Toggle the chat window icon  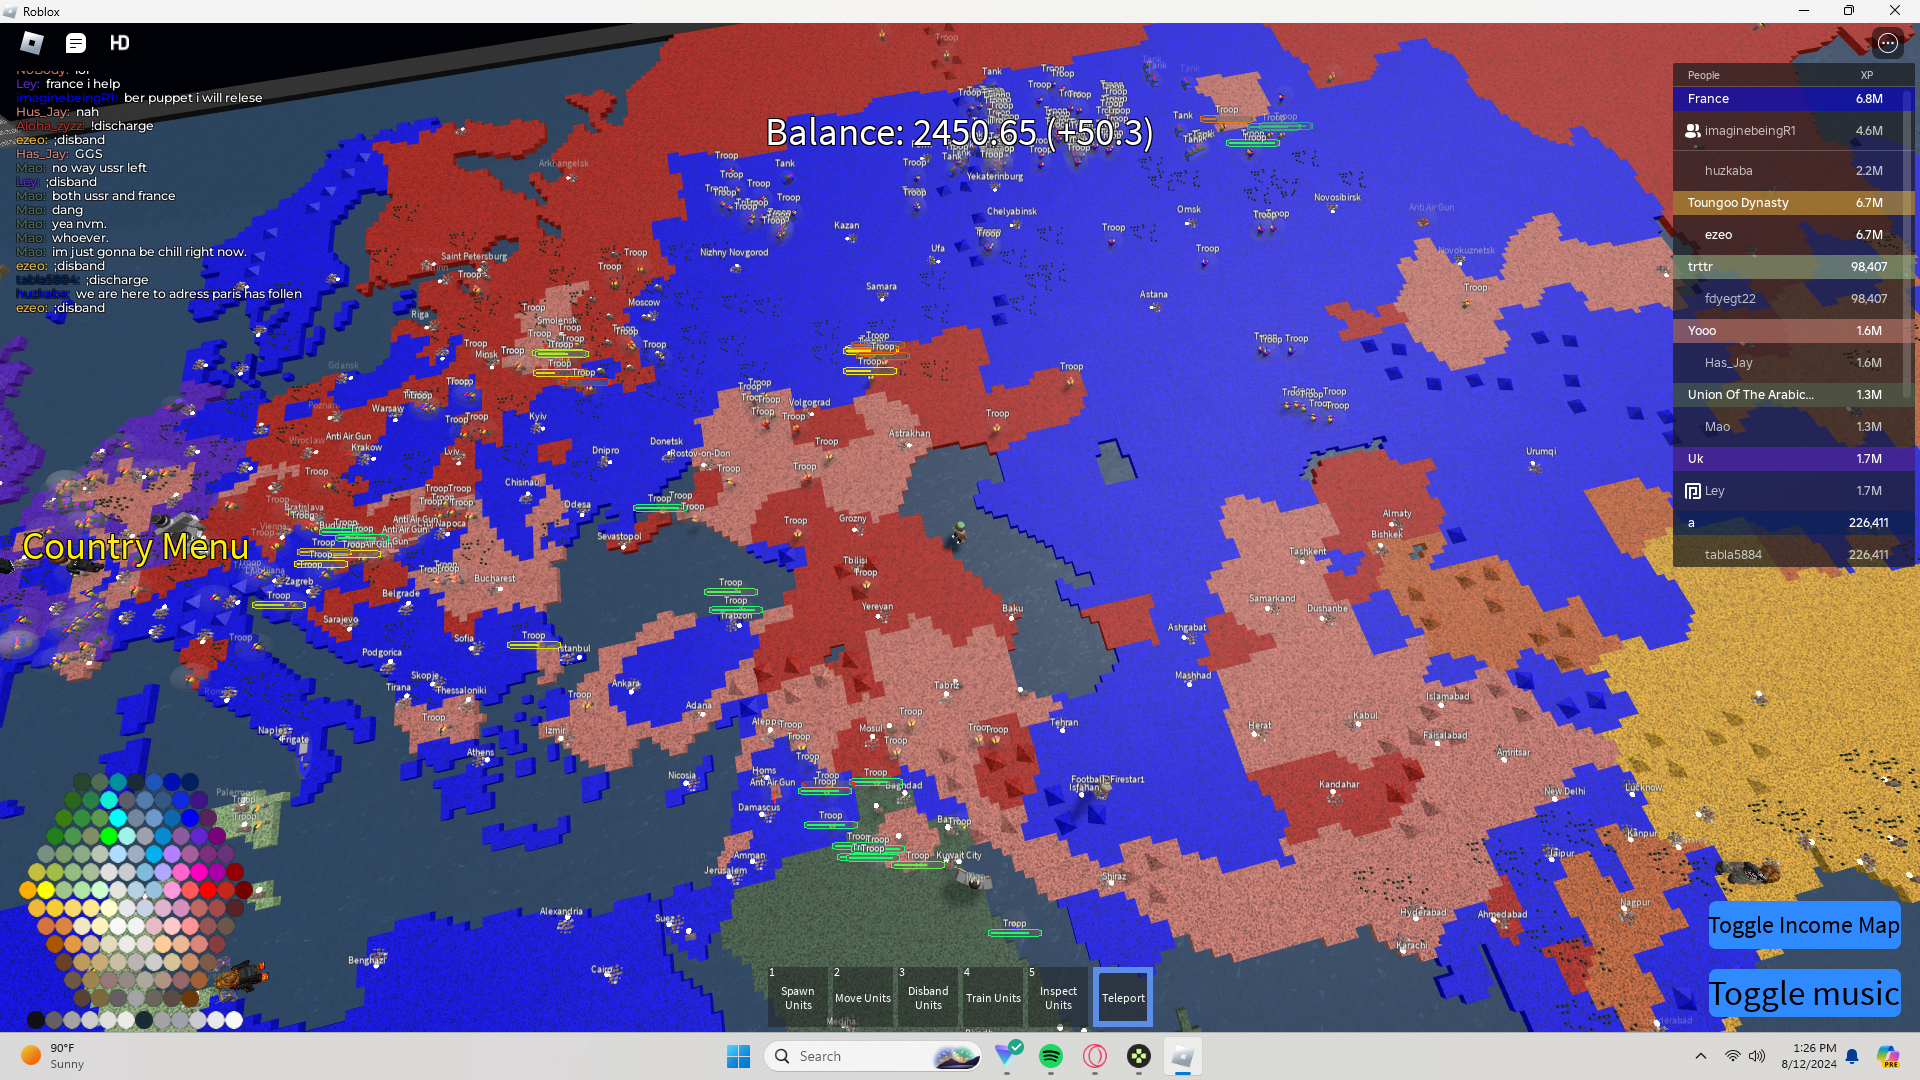(x=76, y=43)
